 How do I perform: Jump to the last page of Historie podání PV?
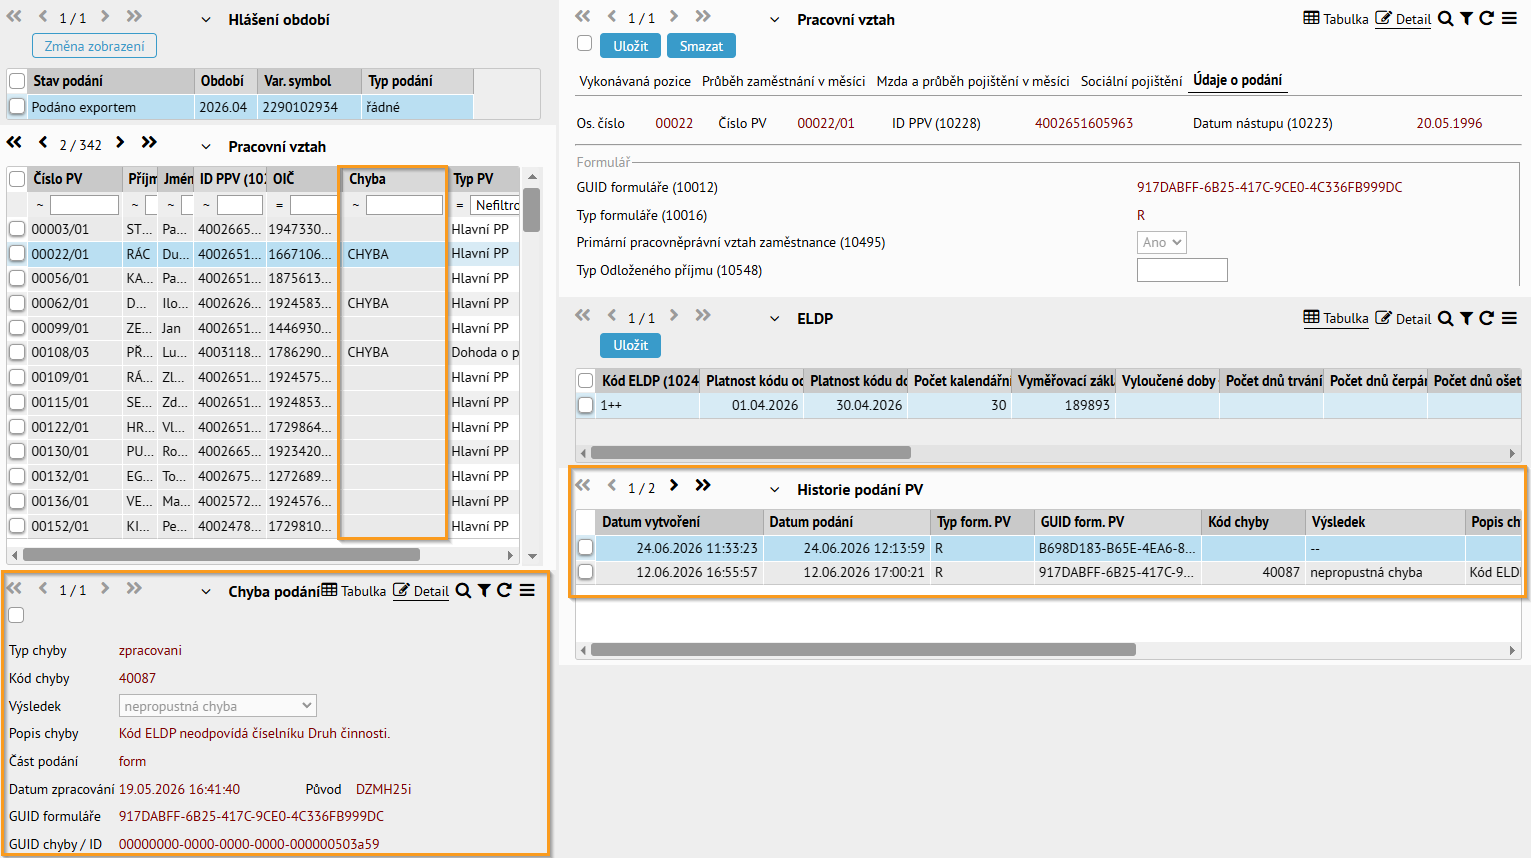pyautogui.click(x=703, y=485)
